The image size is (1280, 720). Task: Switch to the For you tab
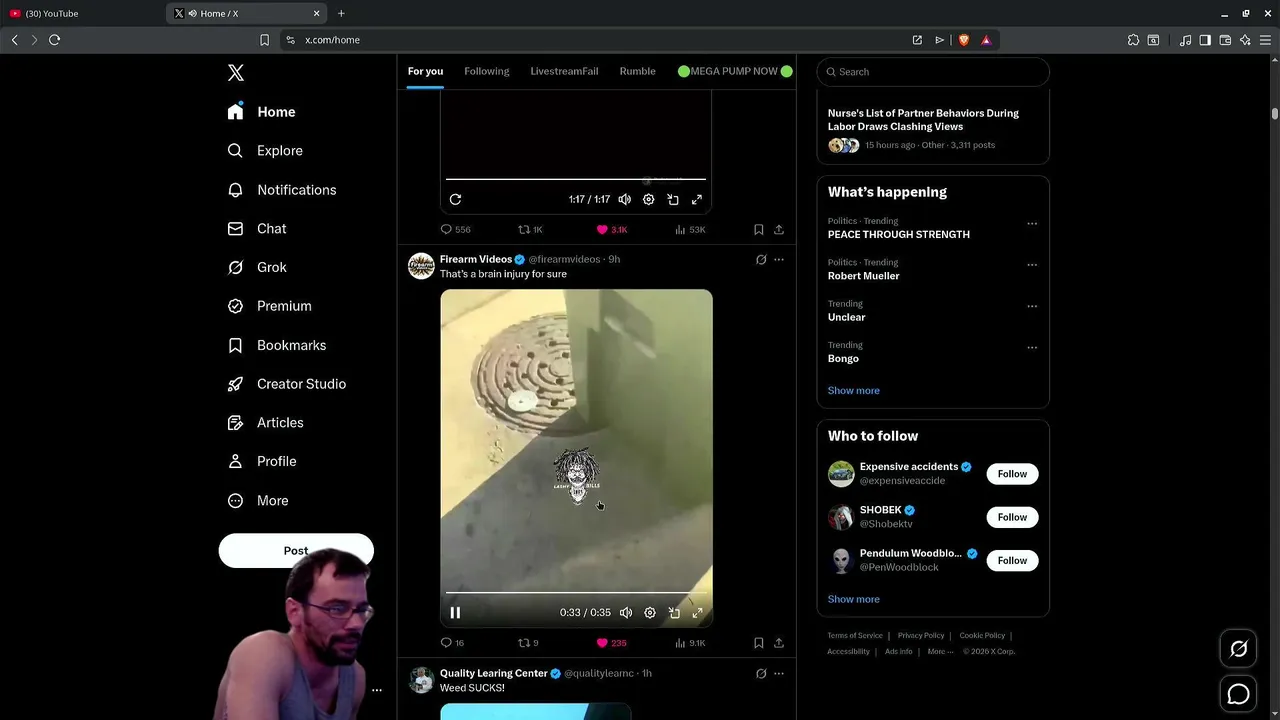[425, 71]
